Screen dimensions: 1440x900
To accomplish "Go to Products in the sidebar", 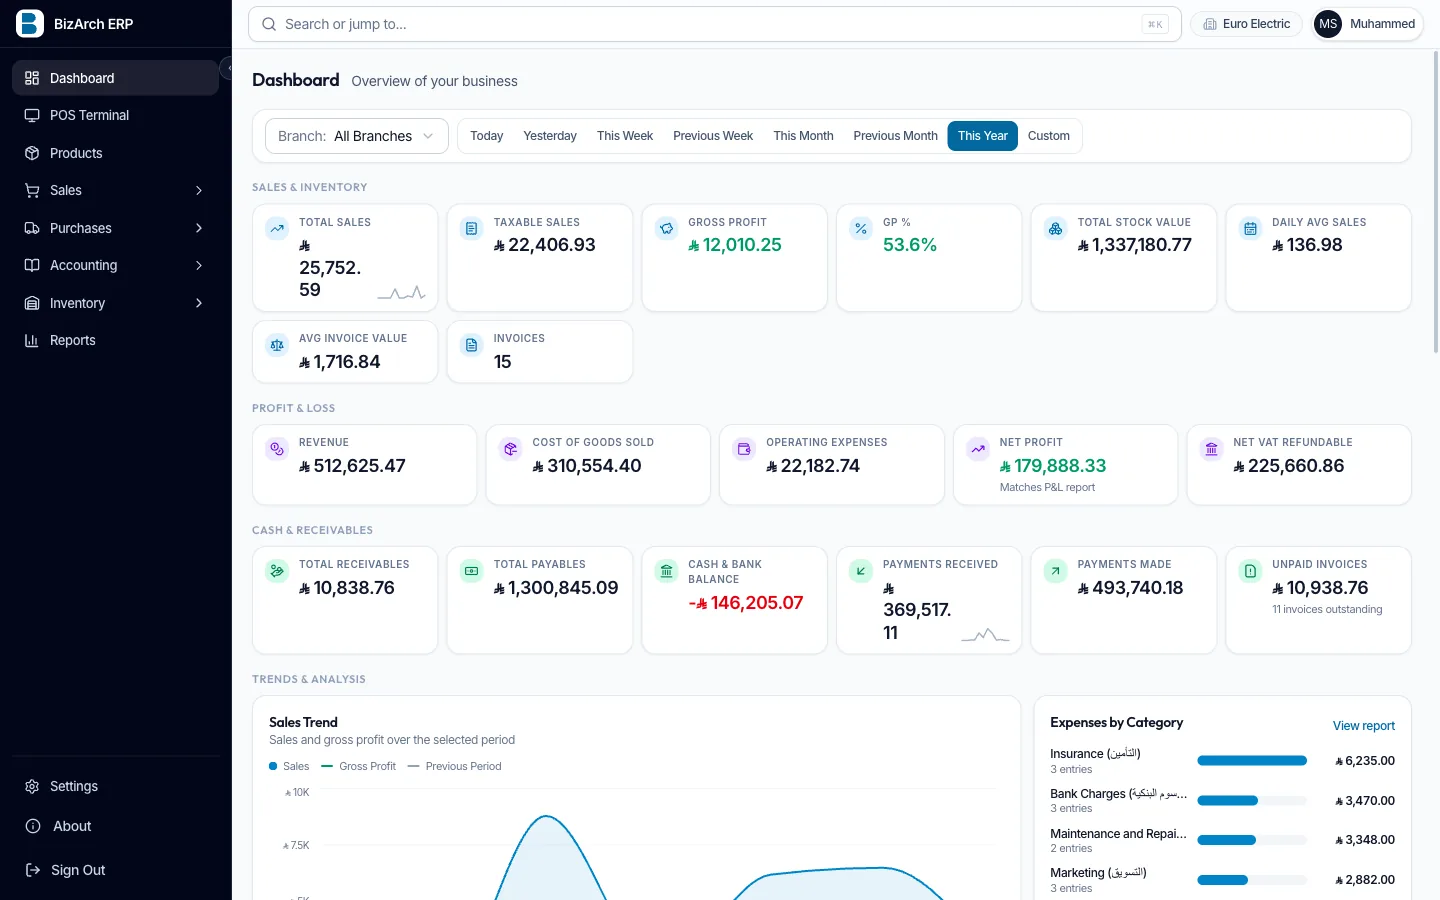I will (115, 153).
